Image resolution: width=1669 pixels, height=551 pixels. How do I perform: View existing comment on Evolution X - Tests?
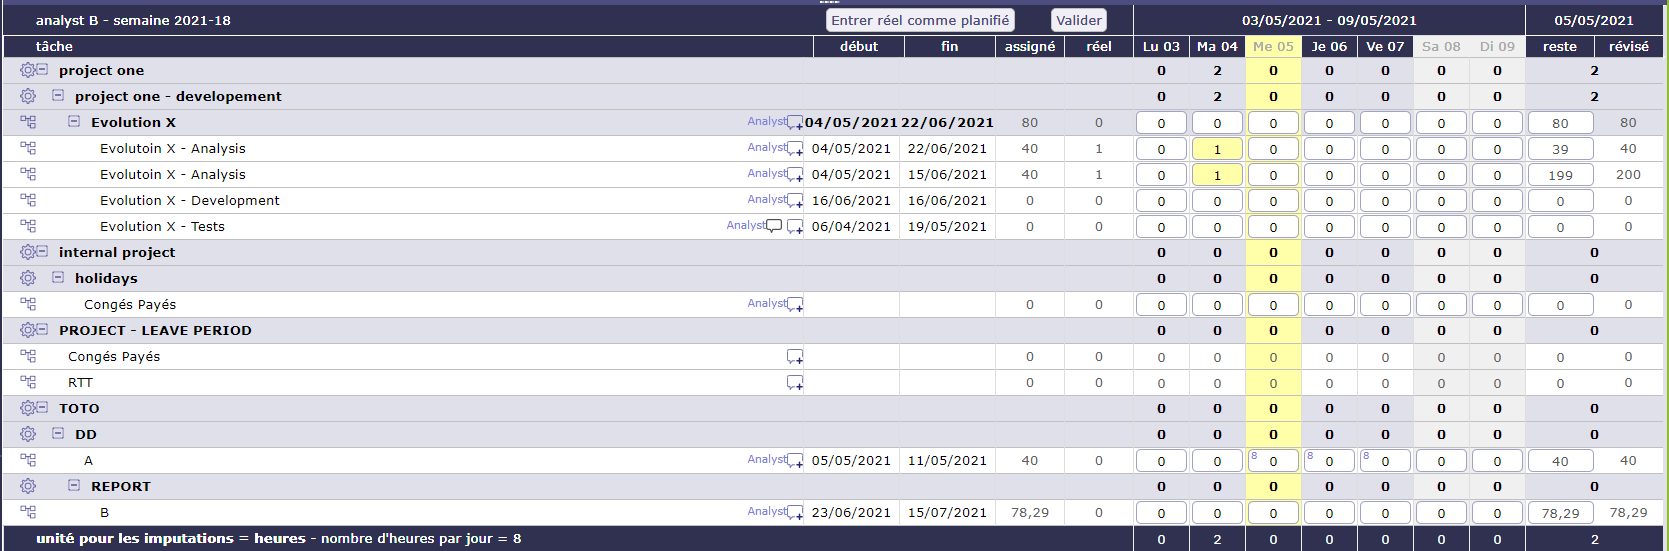pos(774,226)
